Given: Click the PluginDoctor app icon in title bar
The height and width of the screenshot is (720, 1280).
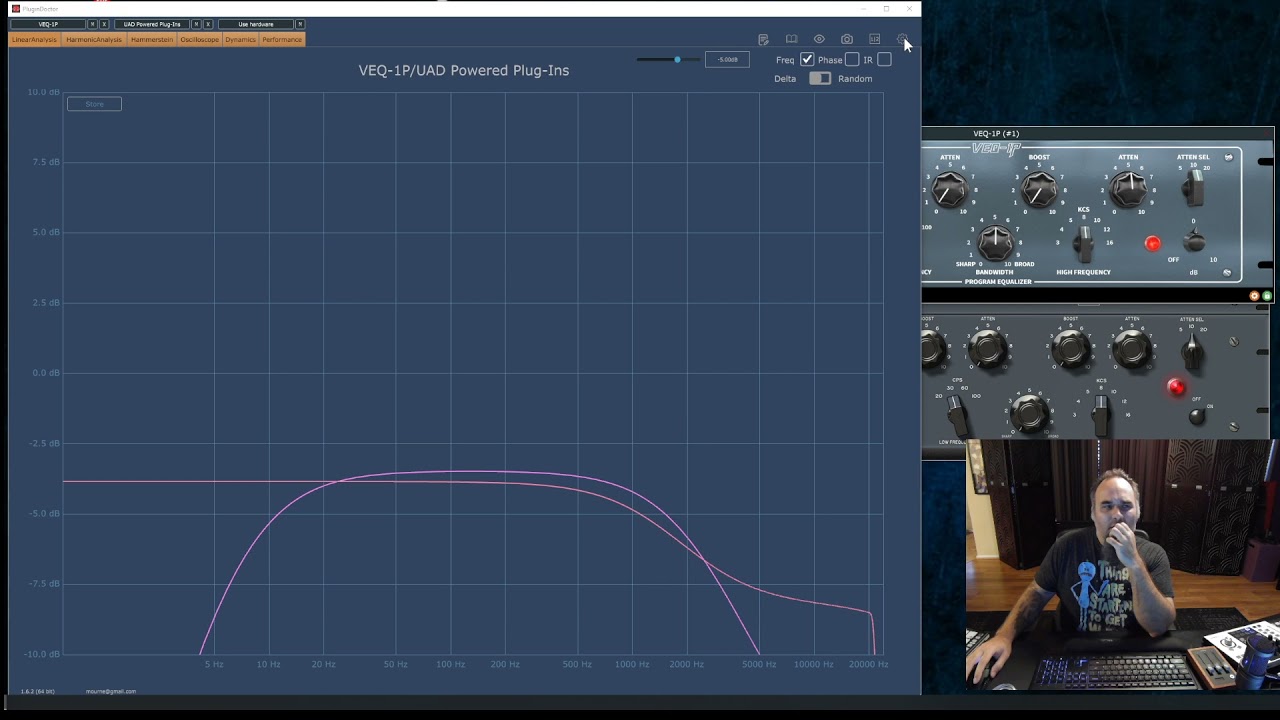Looking at the screenshot, I should coord(15,8).
